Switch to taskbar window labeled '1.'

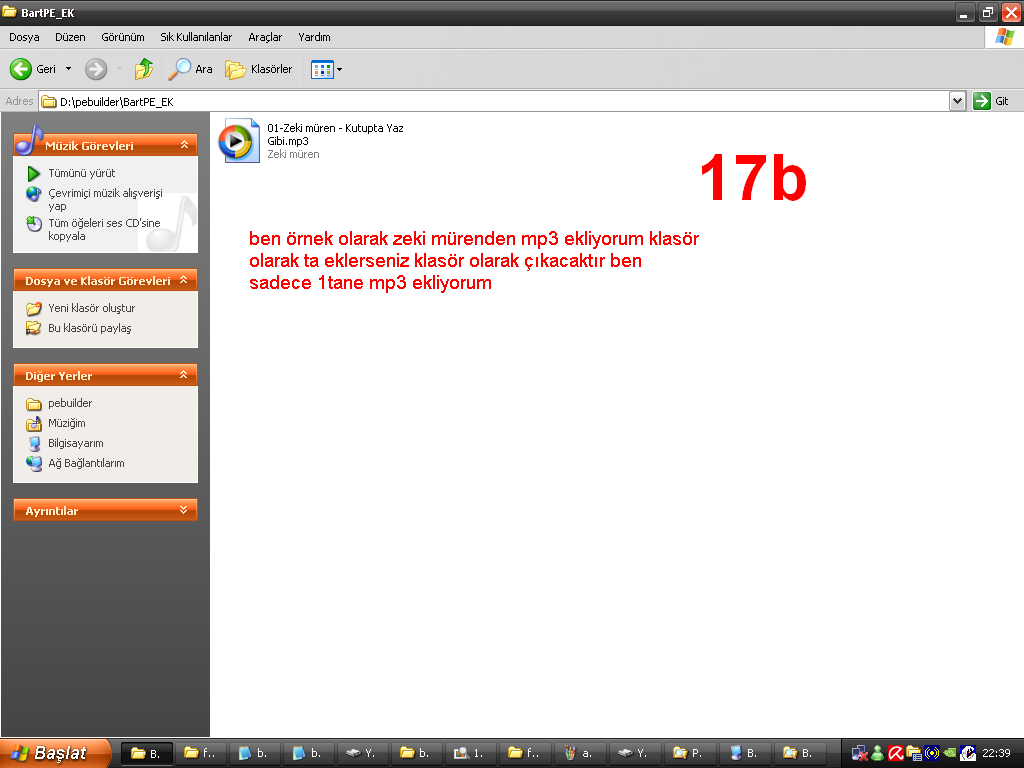pyautogui.click(x=471, y=754)
